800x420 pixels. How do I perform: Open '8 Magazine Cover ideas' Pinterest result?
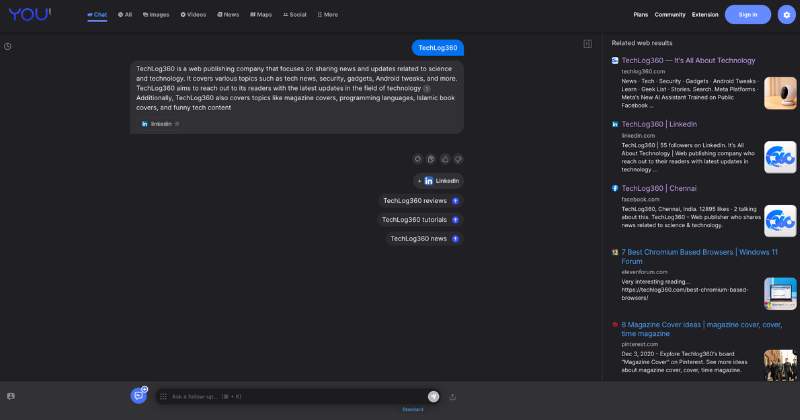click(702, 329)
